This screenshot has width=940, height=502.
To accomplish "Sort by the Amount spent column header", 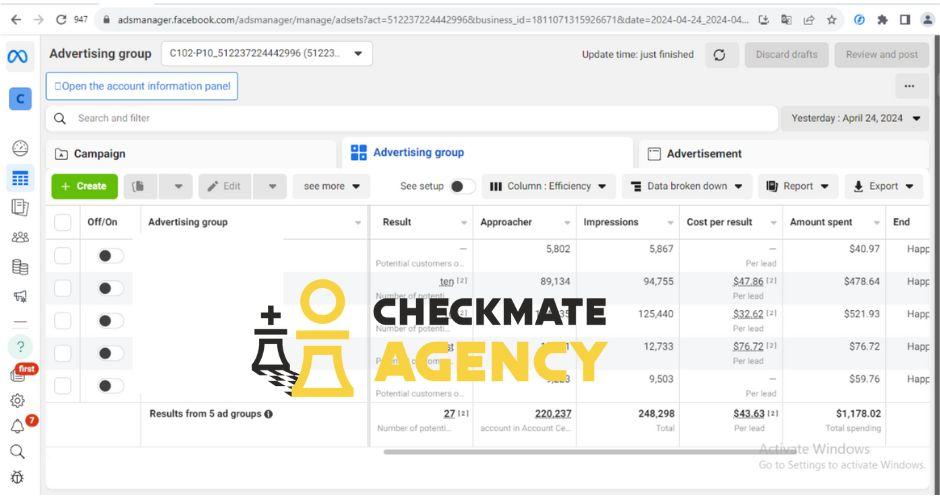I will coord(834,223).
